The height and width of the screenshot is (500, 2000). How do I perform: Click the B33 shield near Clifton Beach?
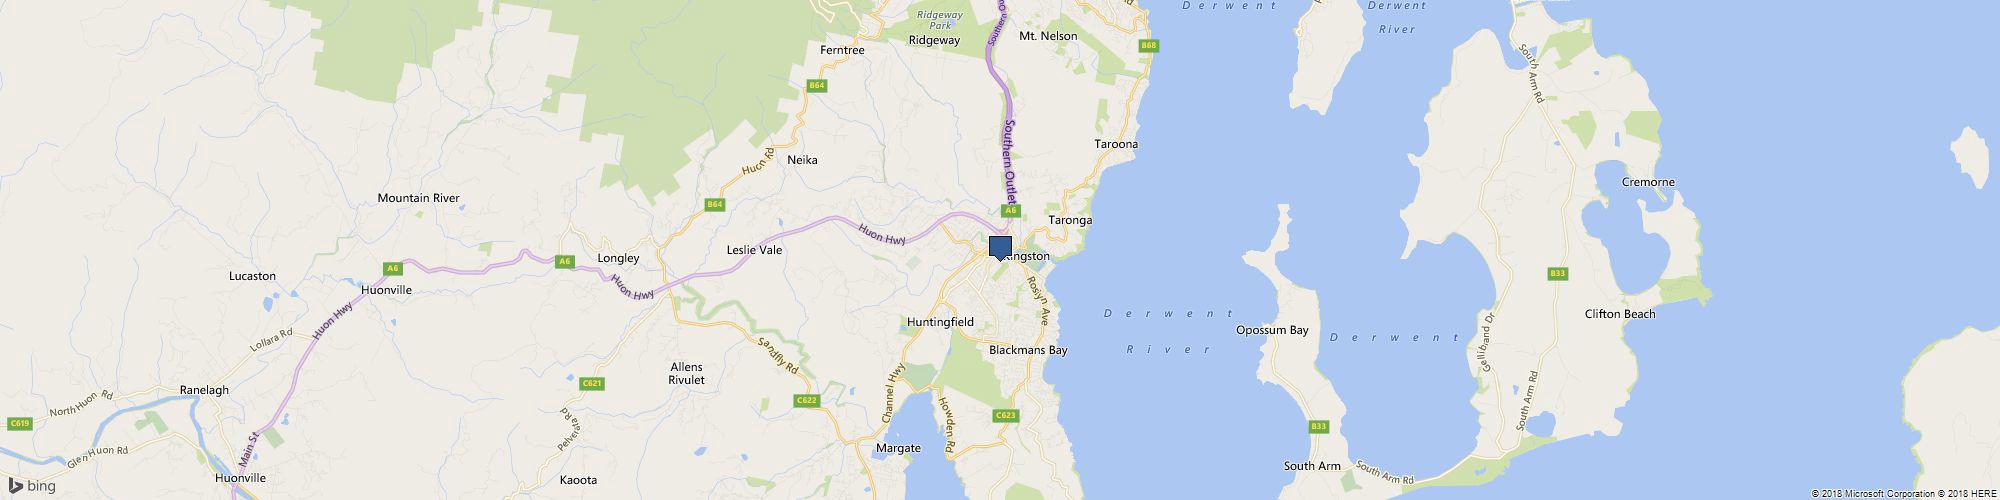[1557, 273]
